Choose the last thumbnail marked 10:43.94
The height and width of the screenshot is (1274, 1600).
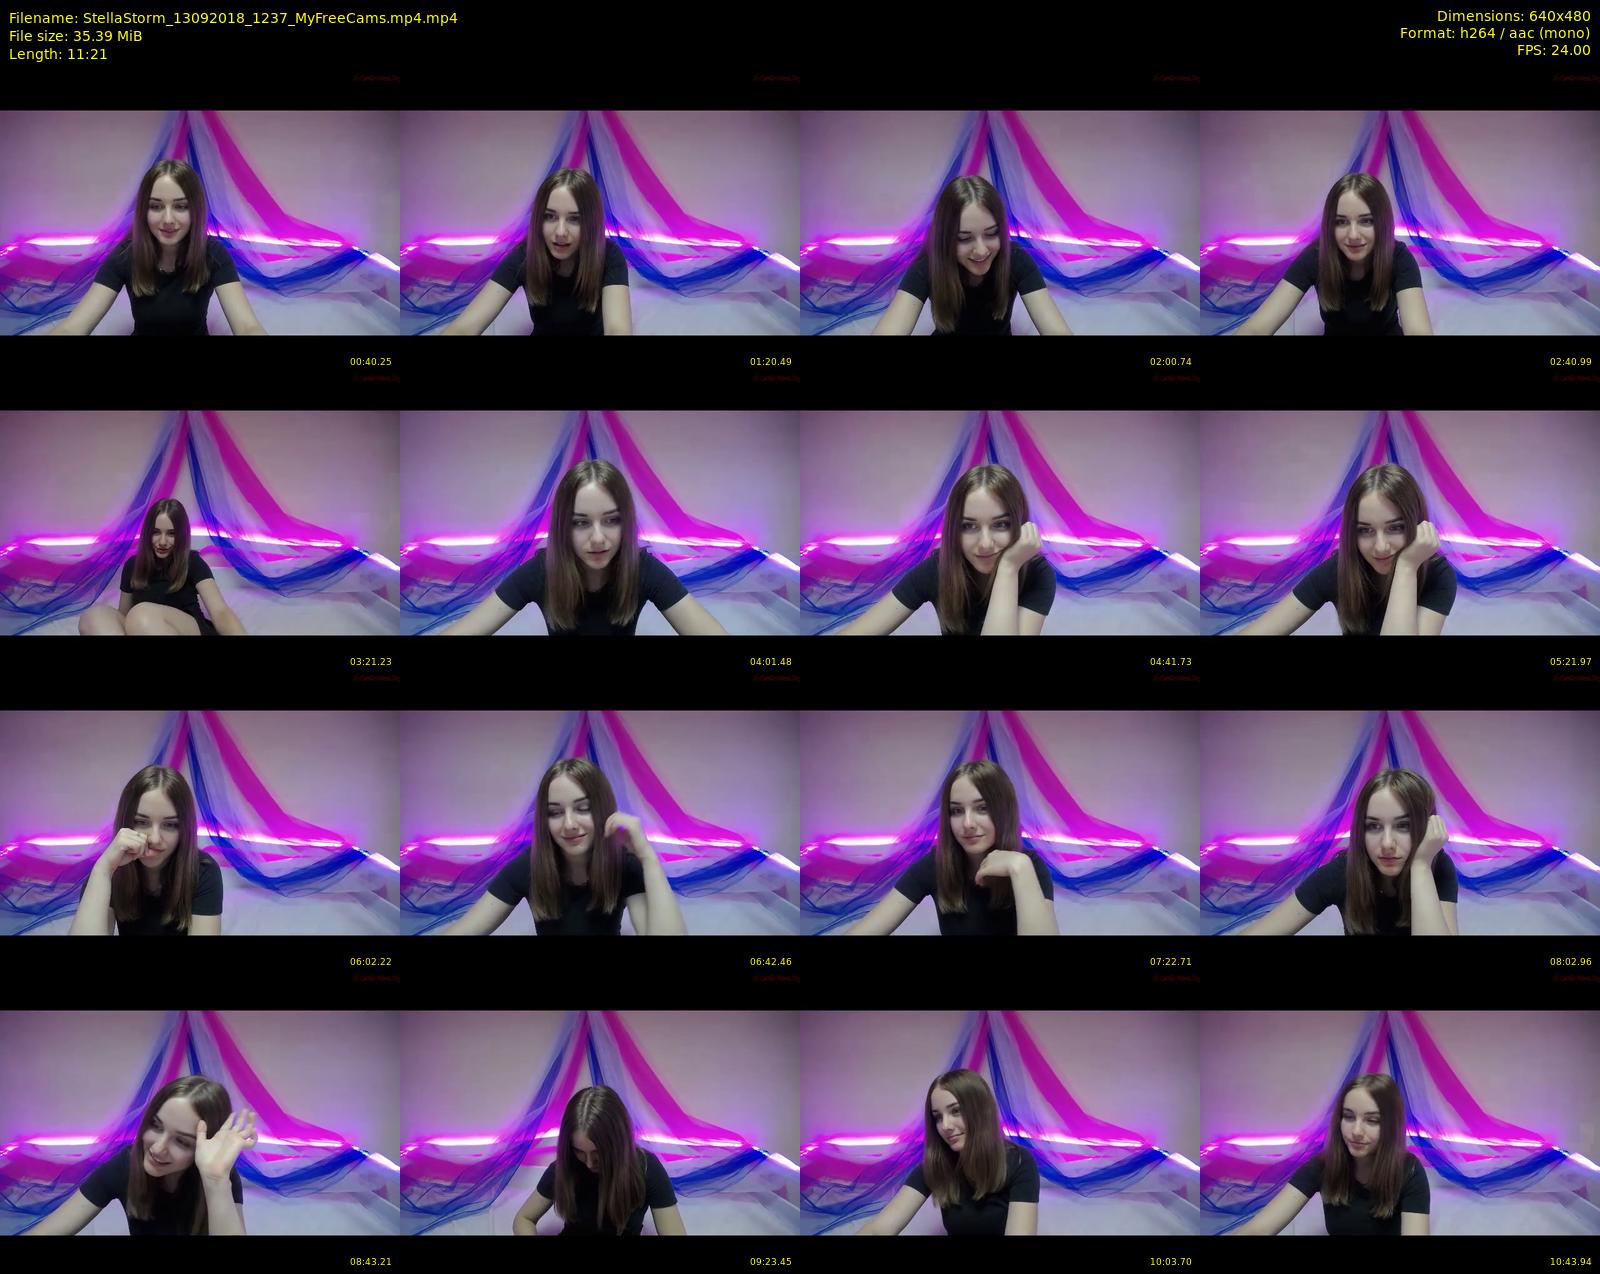pyautogui.click(x=1400, y=1122)
